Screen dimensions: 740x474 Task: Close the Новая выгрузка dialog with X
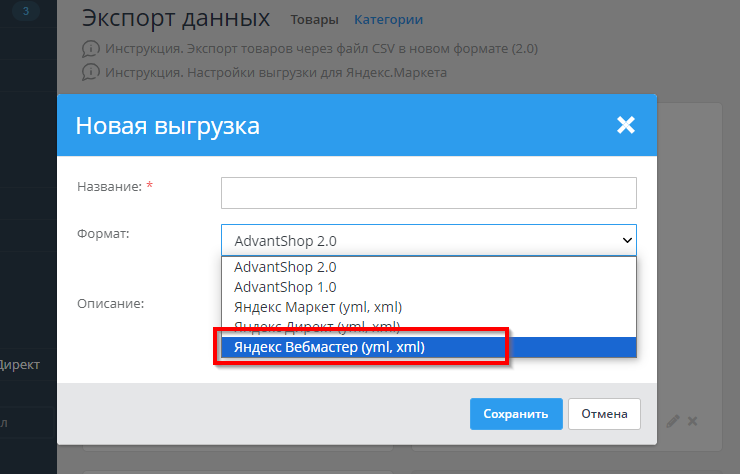[x=626, y=125]
